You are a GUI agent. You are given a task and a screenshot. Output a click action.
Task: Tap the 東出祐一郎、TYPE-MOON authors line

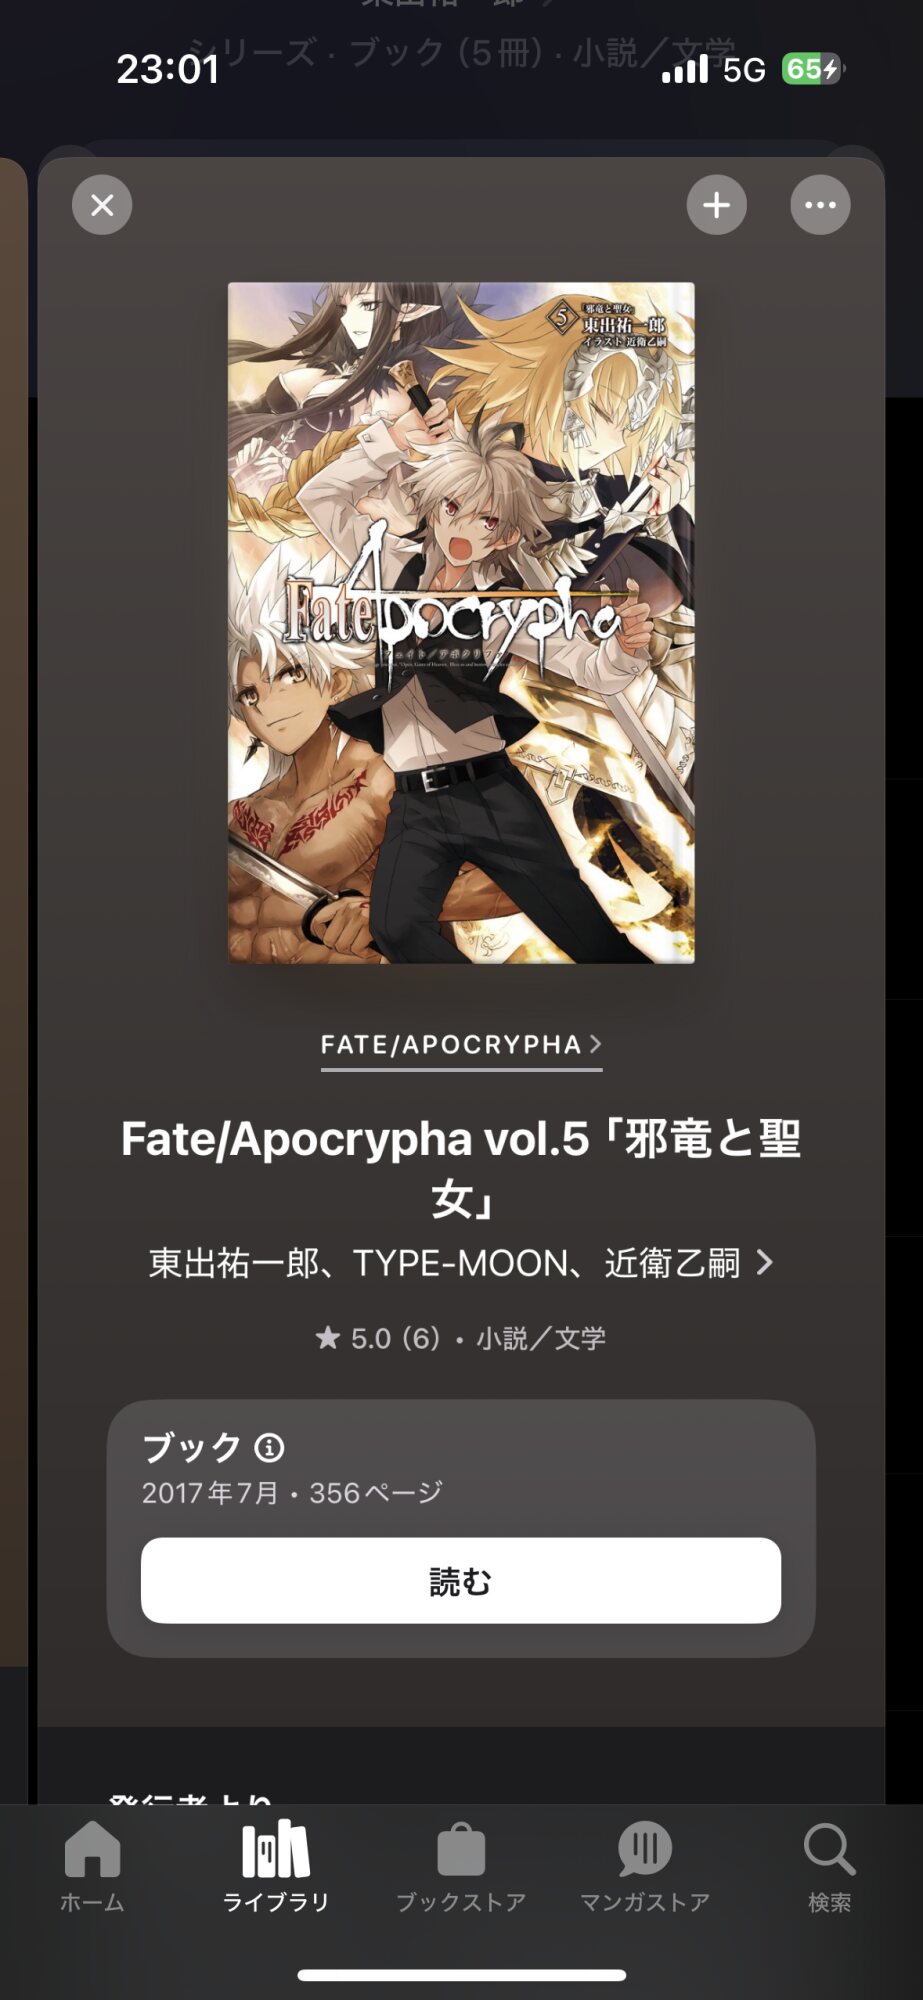tap(445, 1263)
